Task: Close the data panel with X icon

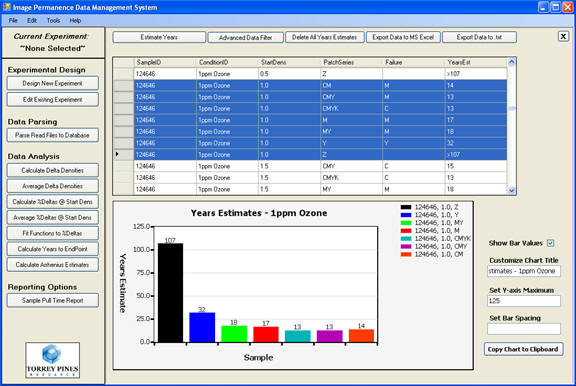Action: 563,36
